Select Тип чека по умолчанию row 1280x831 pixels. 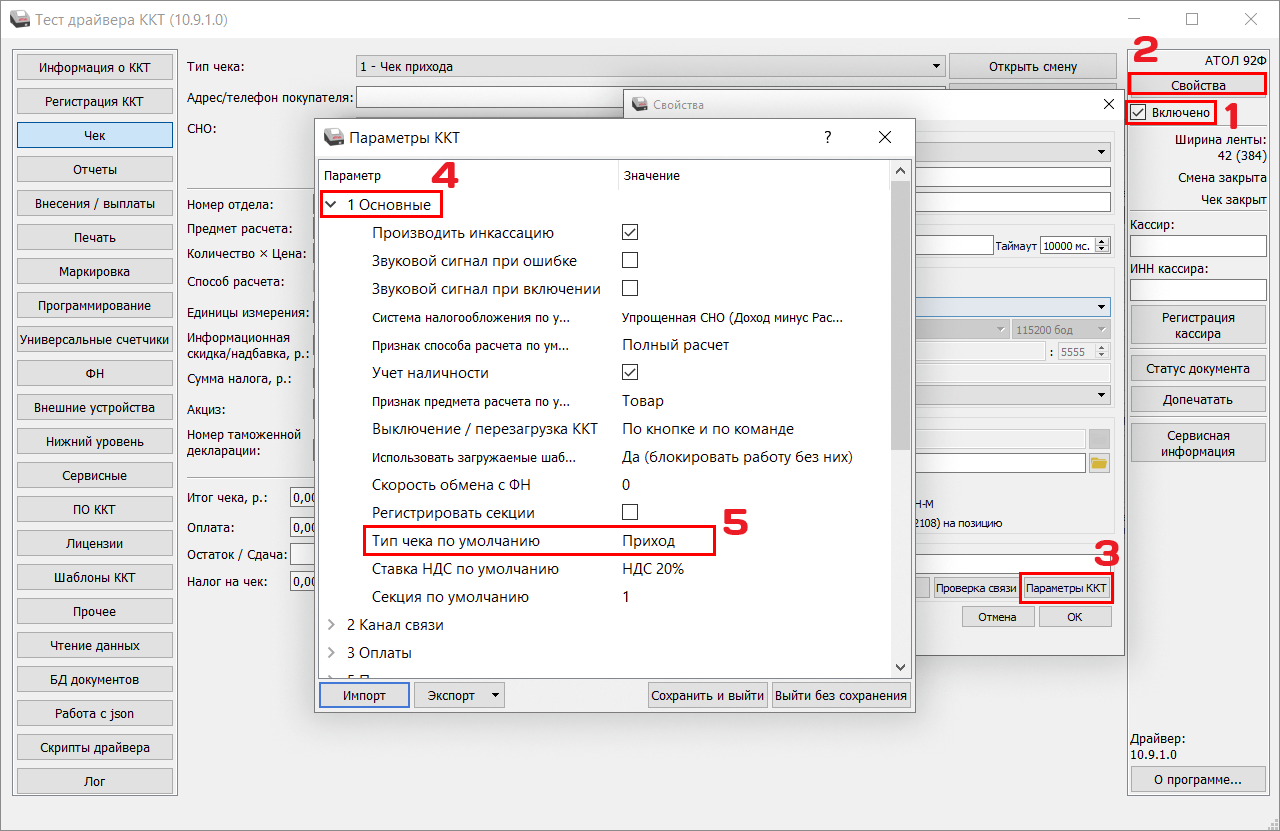tap(538, 541)
